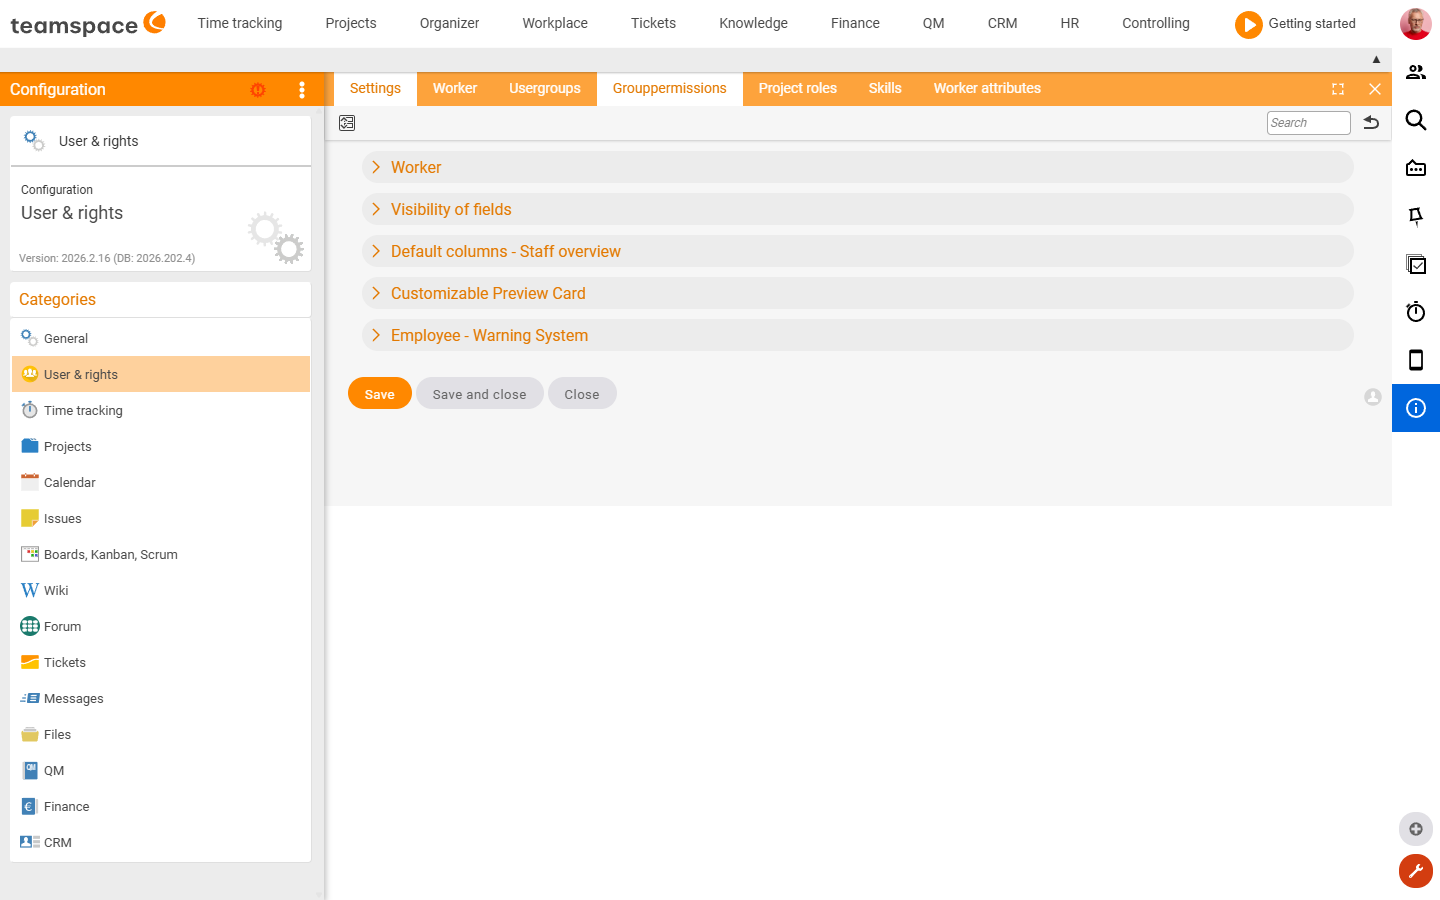The height and width of the screenshot is (900, 1440).
Task: Open Organizer in top menu
Action: [450, 23]
